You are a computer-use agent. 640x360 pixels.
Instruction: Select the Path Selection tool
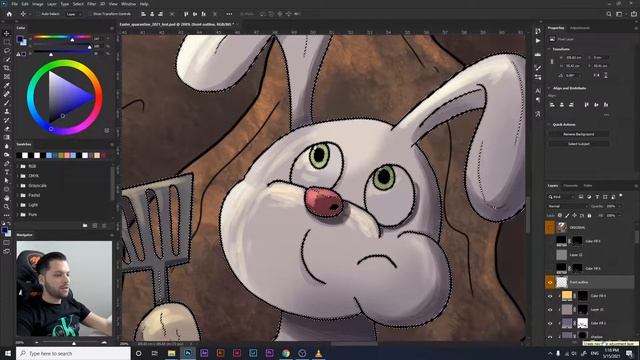(x=7, y=180)
